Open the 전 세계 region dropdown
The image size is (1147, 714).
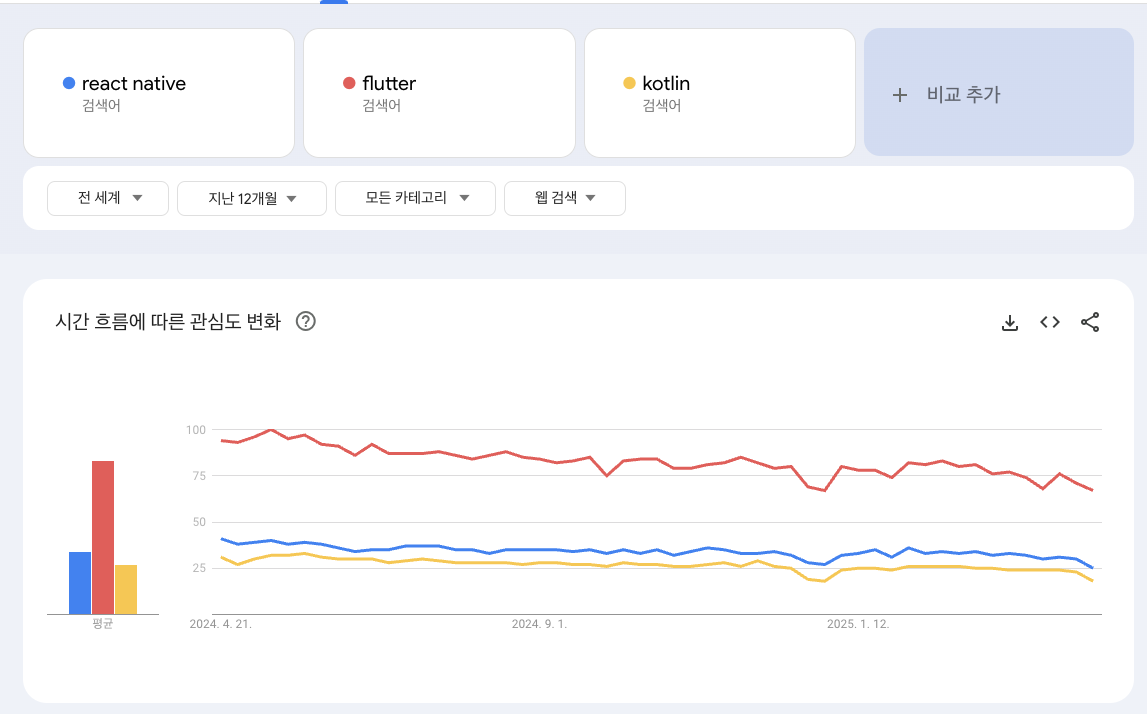[110, 198]
